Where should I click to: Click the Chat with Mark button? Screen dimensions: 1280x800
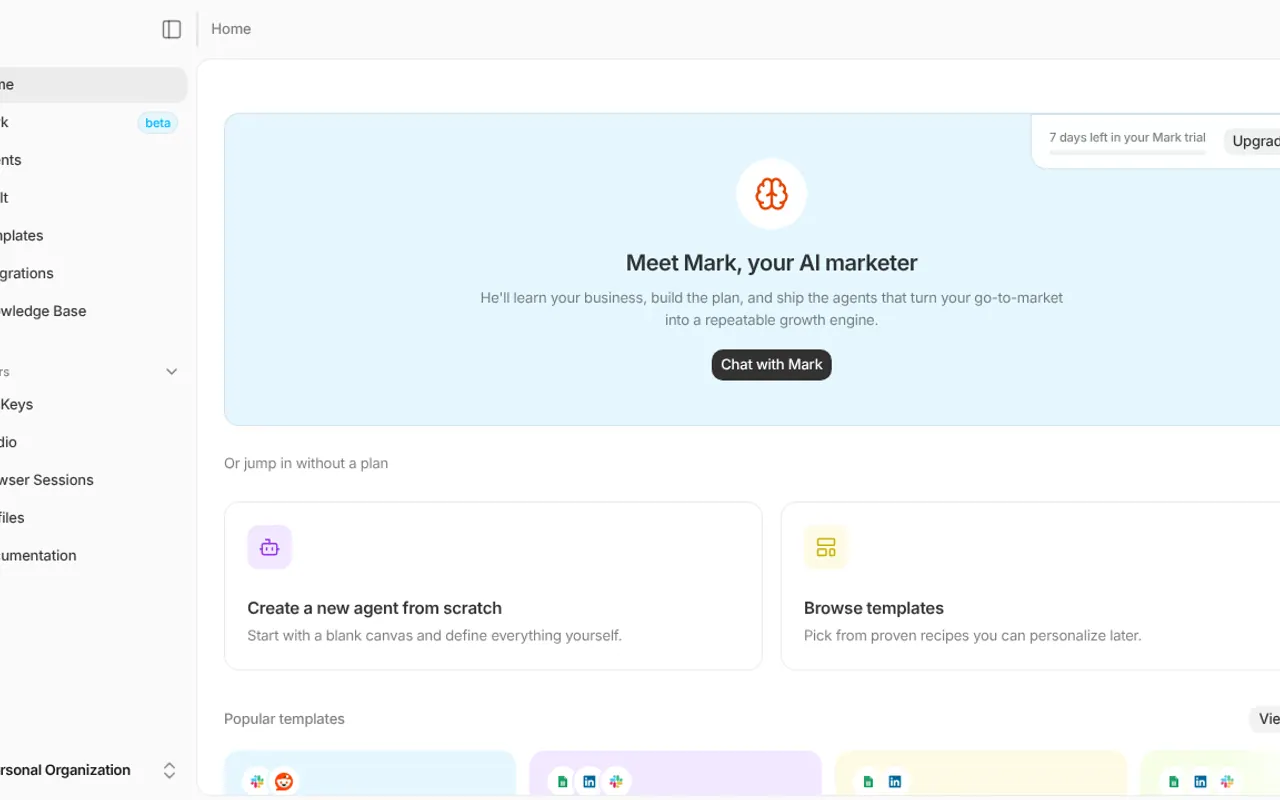pyautogui.click(x=771, y=365)
